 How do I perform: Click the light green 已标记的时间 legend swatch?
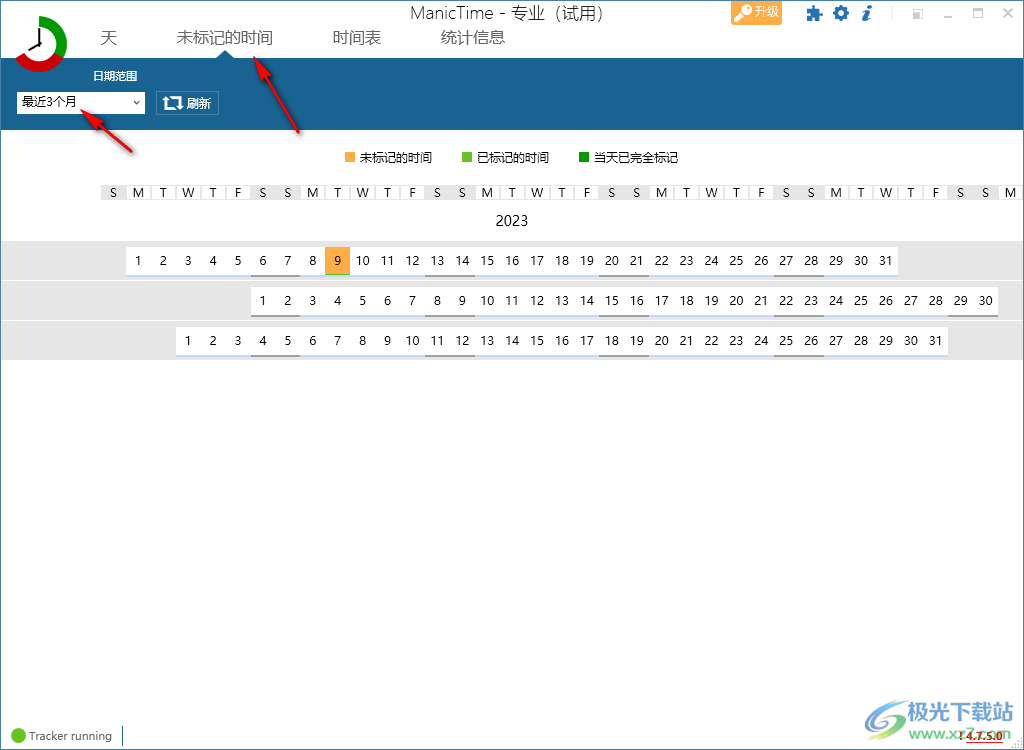tap(466, 157)
